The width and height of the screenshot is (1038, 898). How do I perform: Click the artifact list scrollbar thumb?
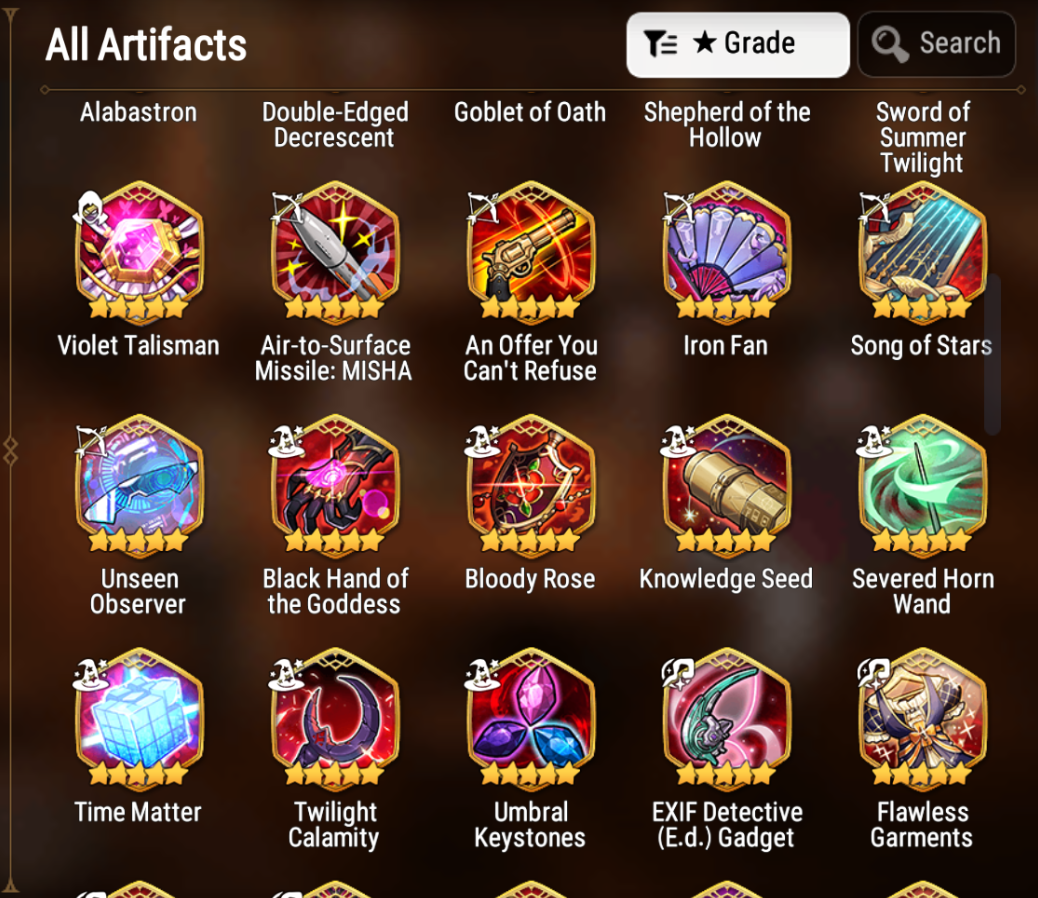[992, 353]
